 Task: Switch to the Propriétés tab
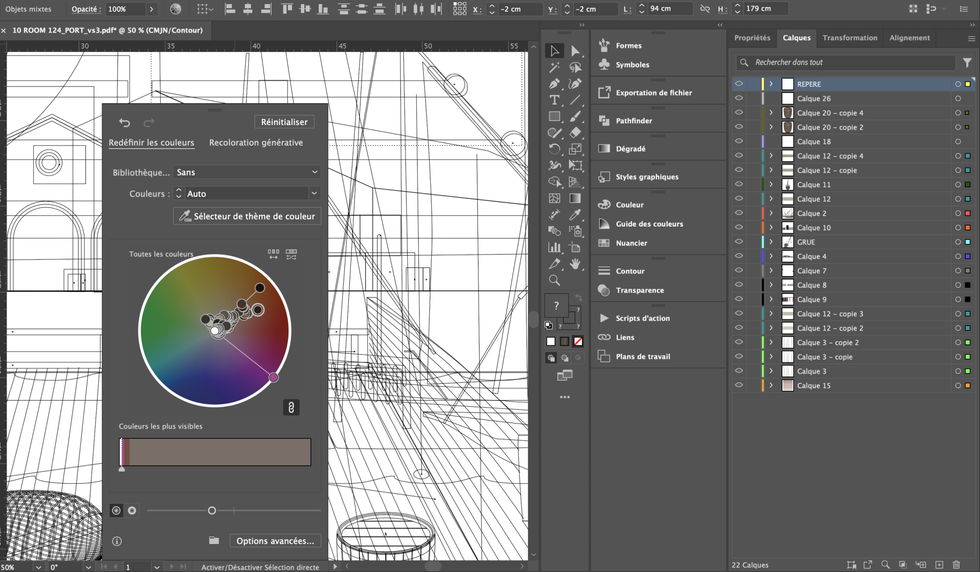pyautogui.click(x=752, y=38)
